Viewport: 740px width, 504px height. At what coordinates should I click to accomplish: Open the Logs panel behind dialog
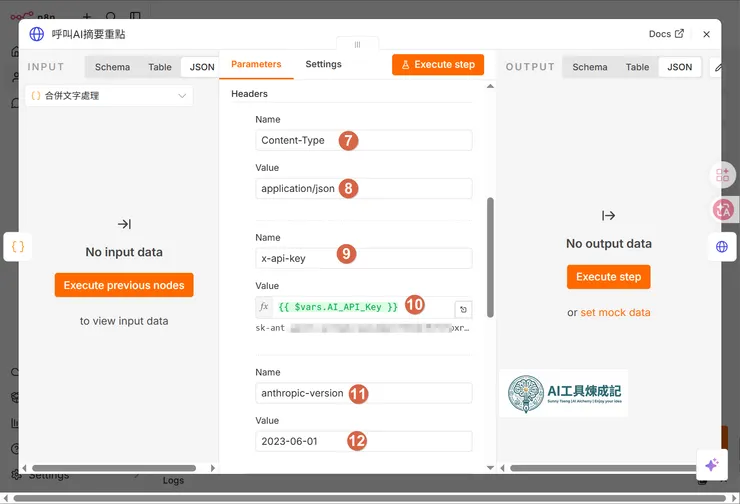click(x=173, y=480)
